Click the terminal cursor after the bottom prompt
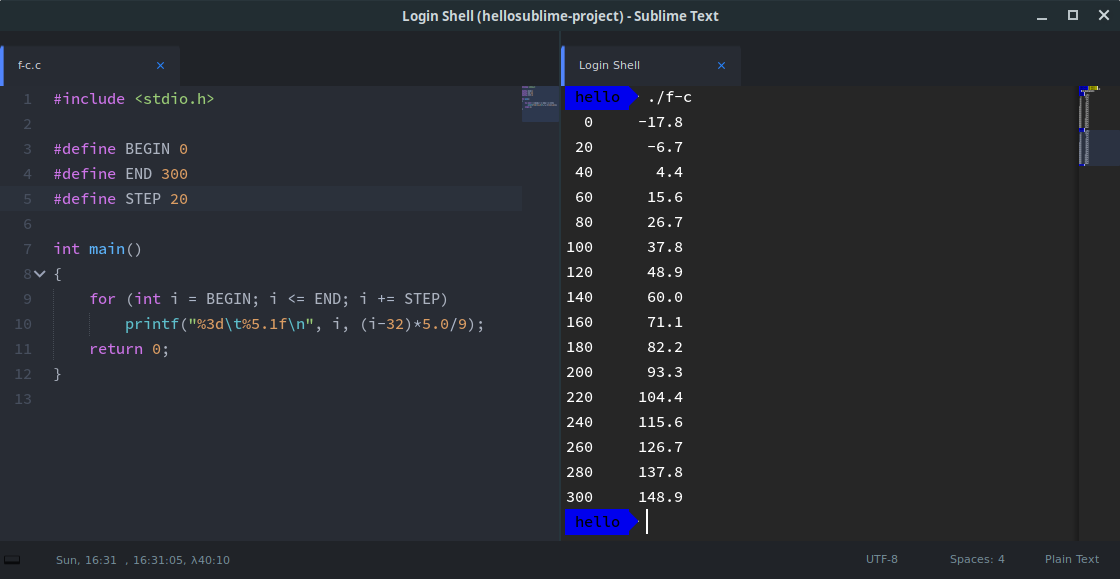 647,521
